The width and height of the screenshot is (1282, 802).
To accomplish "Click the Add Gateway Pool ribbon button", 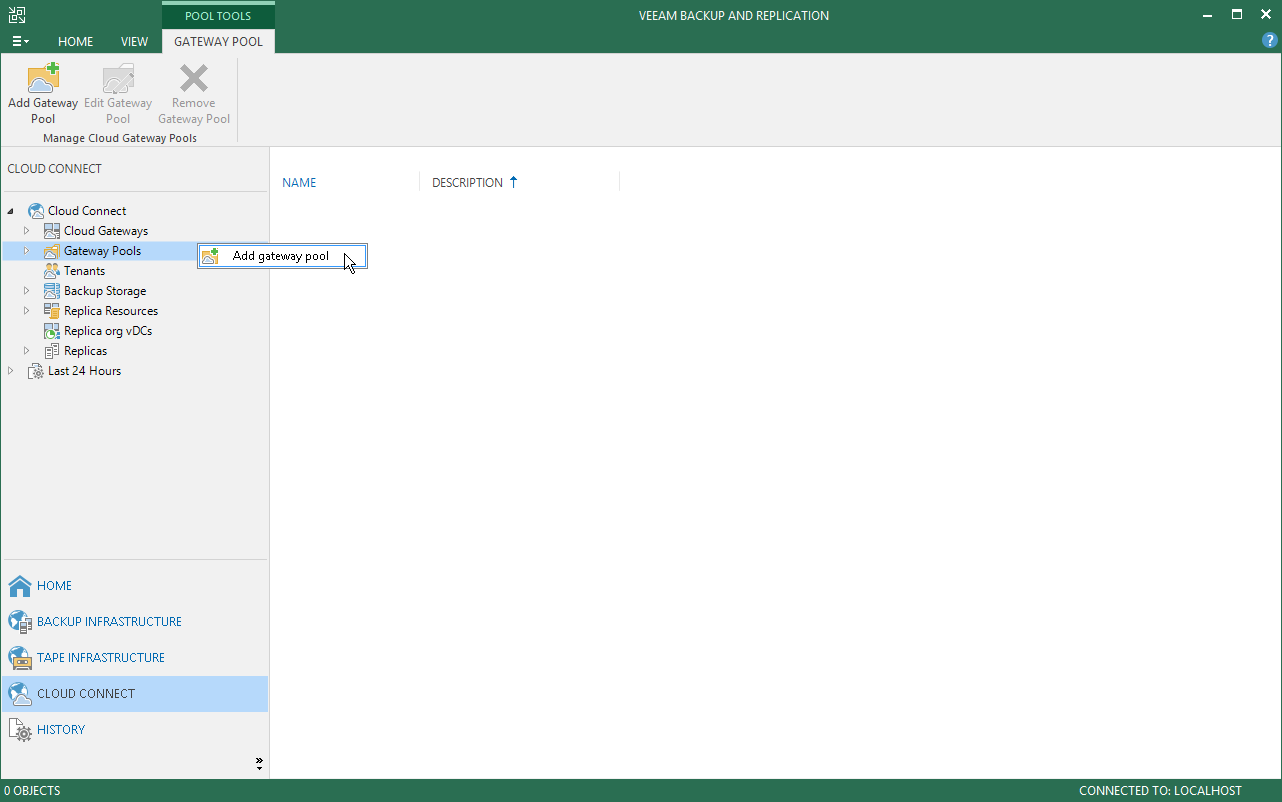I will click(43, 94).
